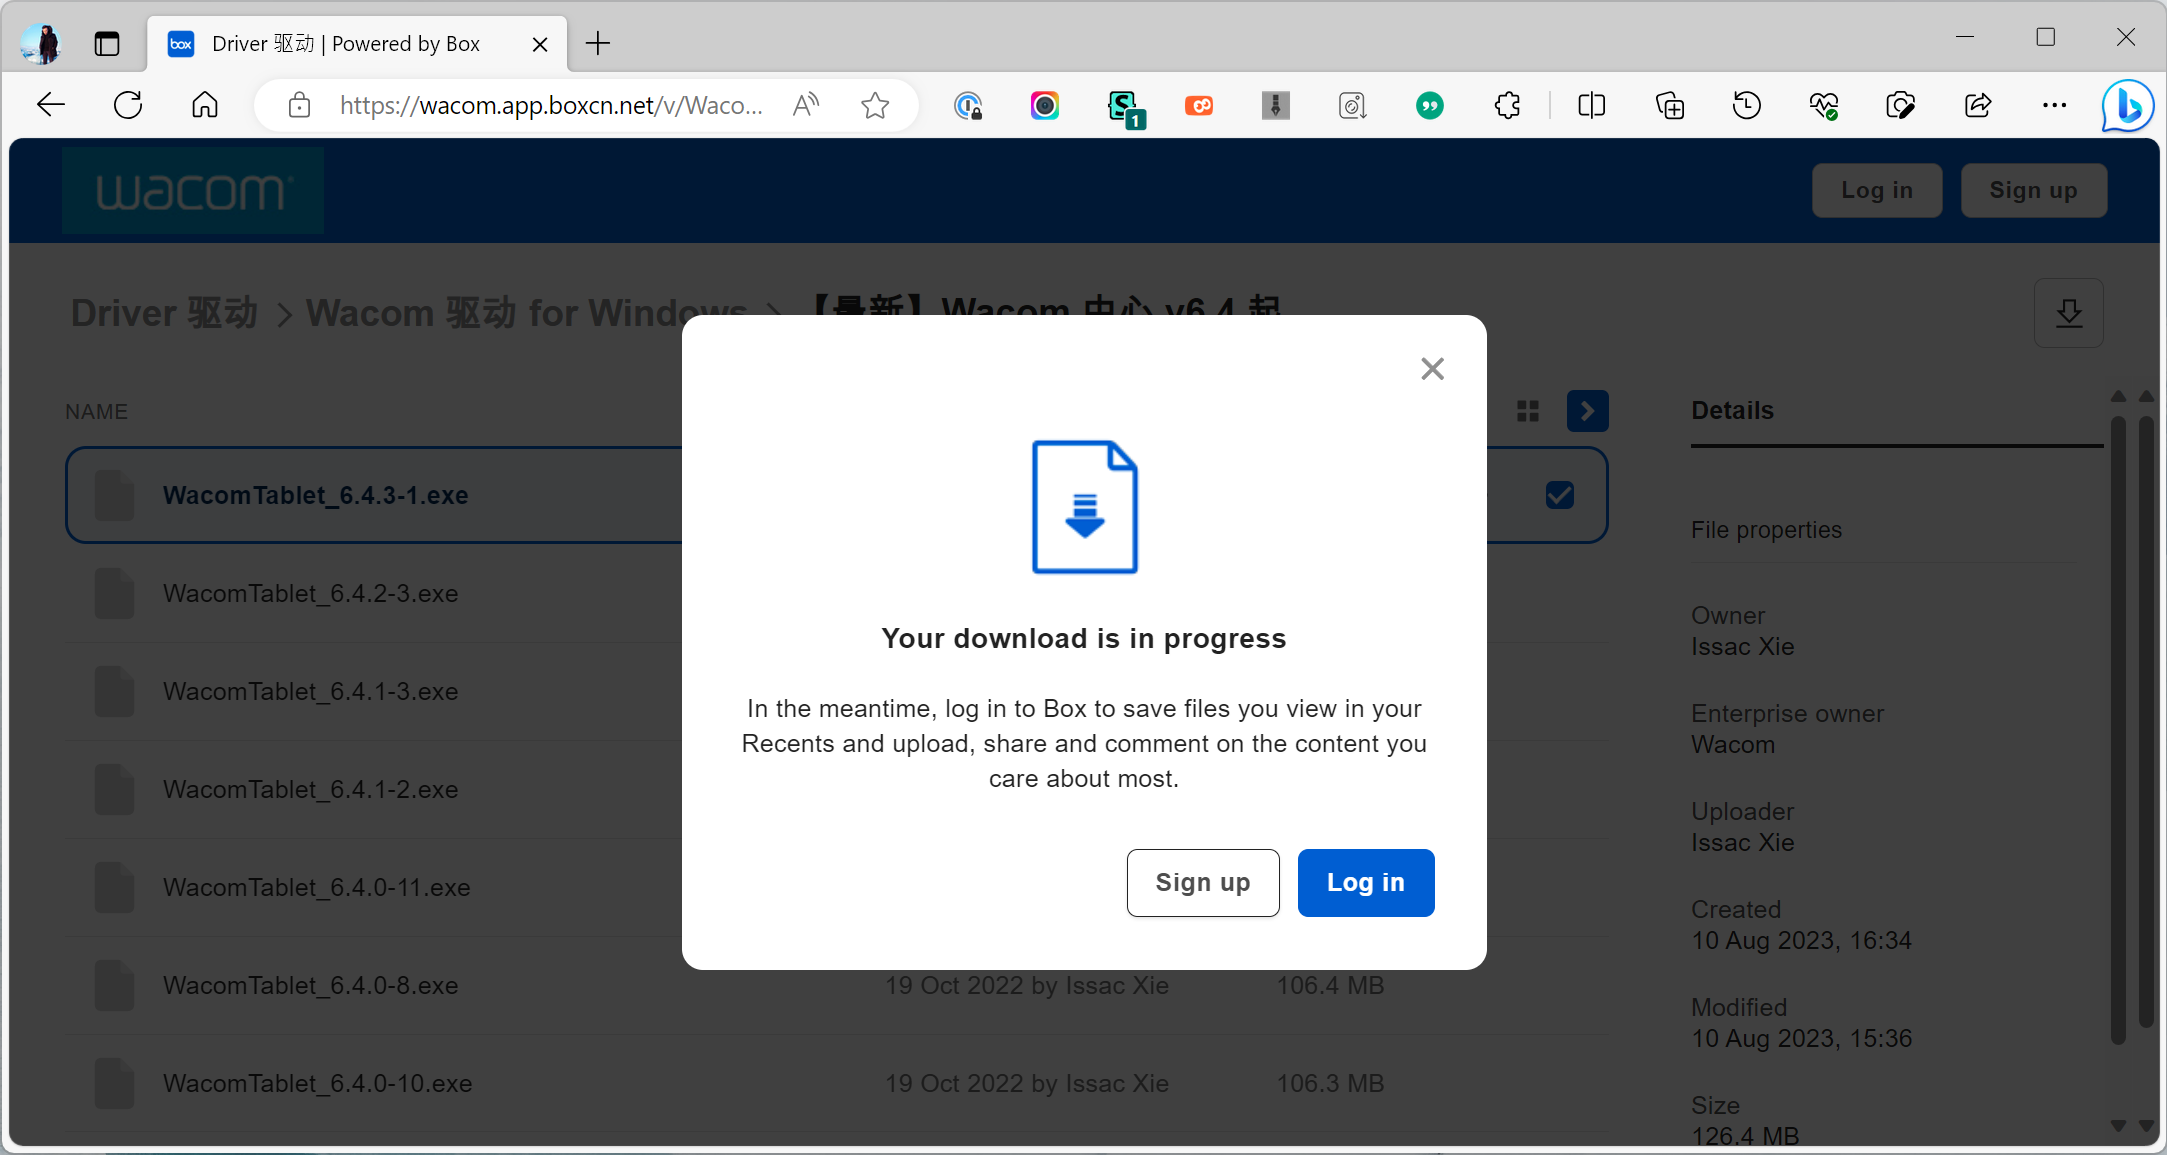The width and height of the screenshot is (2167, 1155).
Task: Open the Extensions puzzle icon
Action: tap(1507, 105)
